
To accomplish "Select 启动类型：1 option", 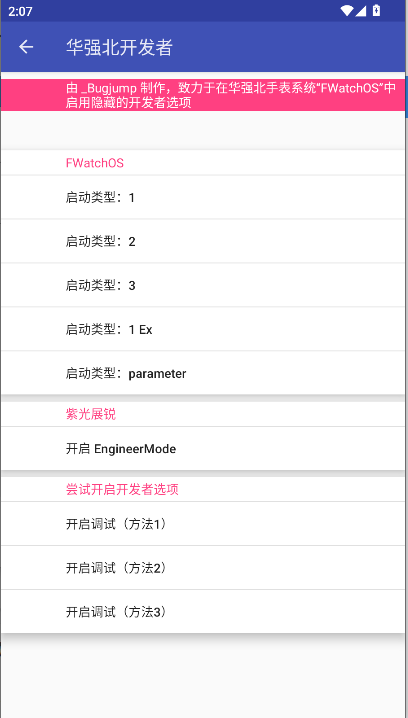I will tap(203, 197).
